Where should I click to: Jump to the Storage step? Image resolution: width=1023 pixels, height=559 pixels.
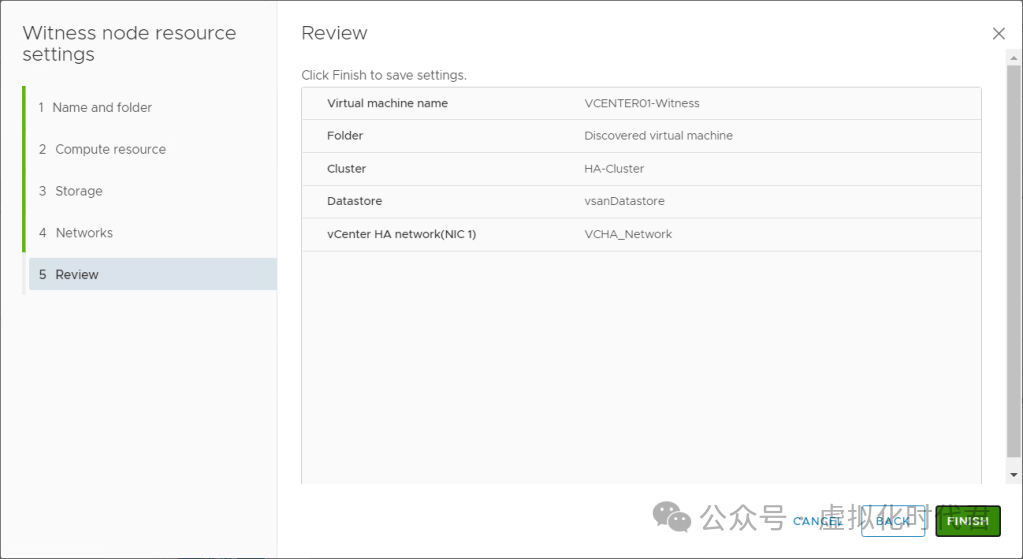[x=78, y=191]
